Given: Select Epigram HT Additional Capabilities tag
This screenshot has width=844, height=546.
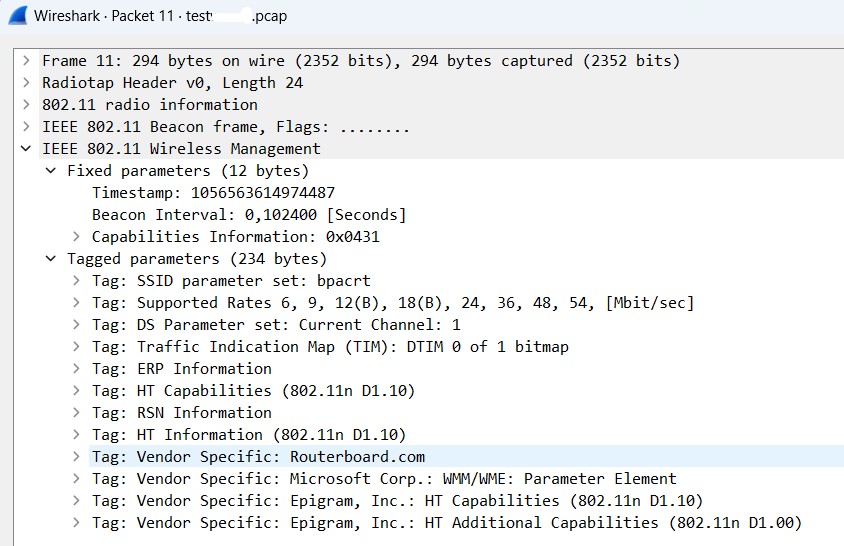Looking at the screenshot, I should (446, 523).
